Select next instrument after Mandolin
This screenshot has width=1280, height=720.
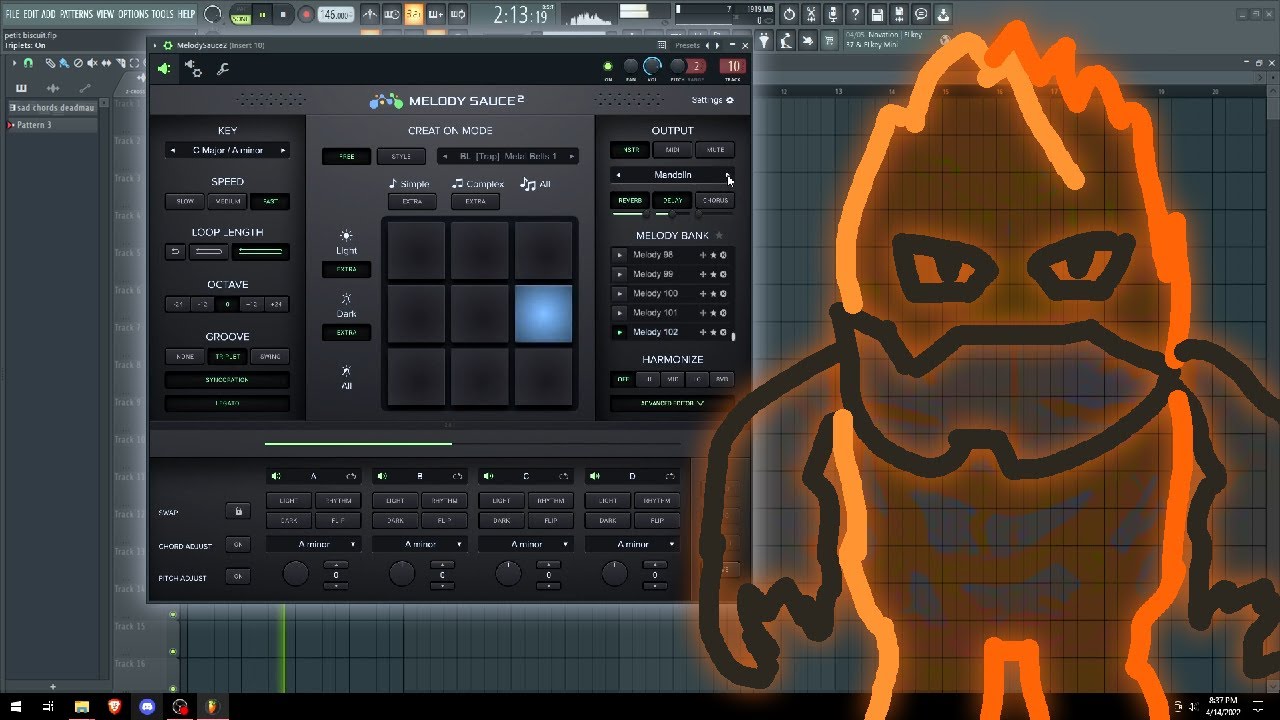point(728,175)
